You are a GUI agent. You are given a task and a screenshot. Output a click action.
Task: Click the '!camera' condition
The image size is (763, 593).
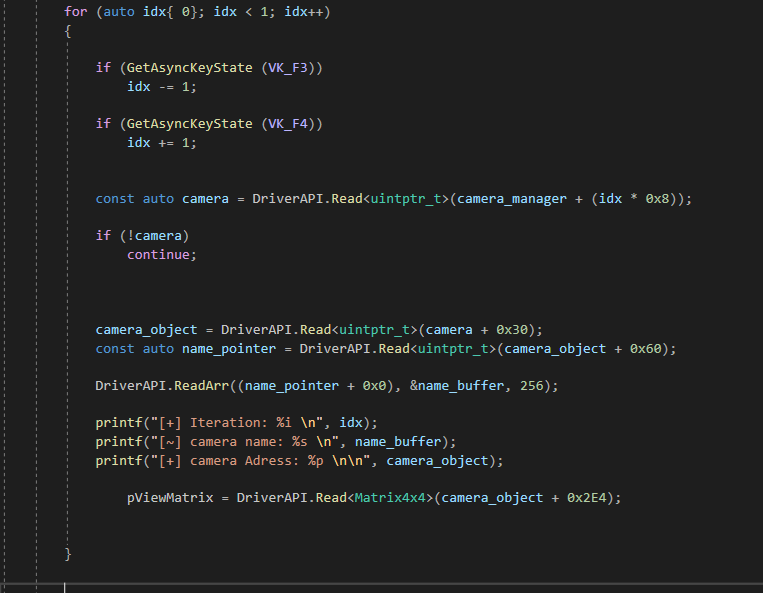coord(154,235)
